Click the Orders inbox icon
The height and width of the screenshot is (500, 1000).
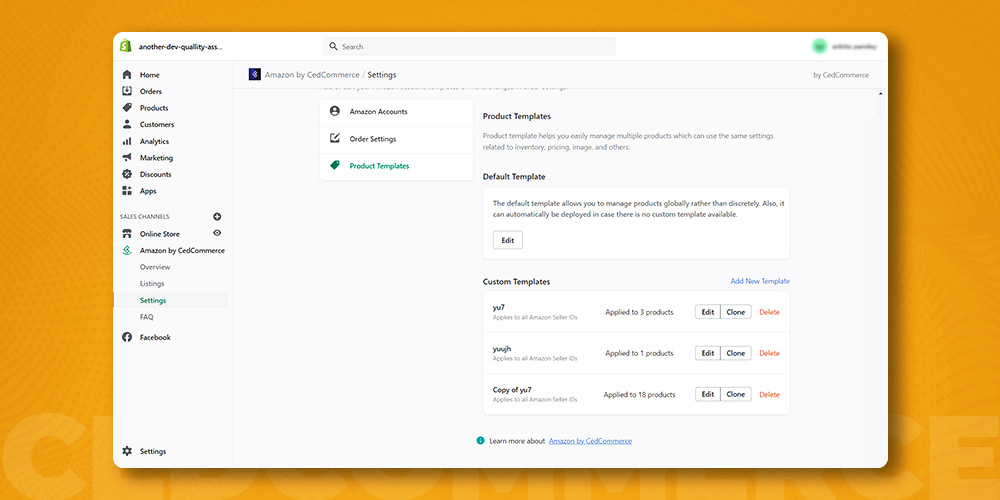(x=127, y=91)
